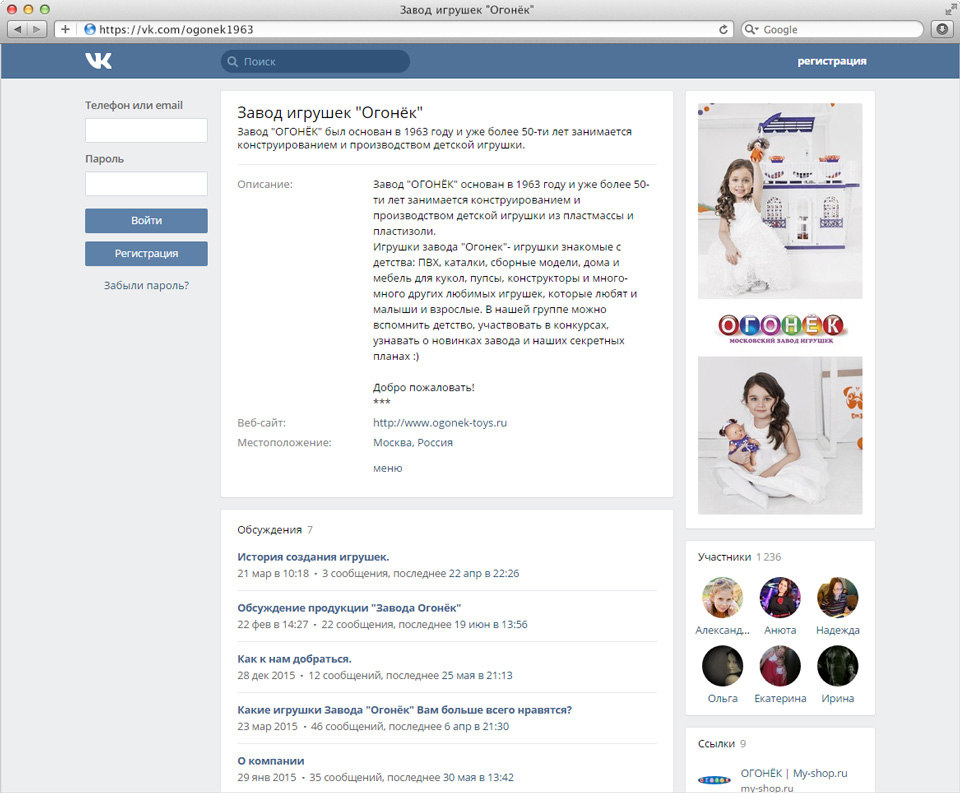The height and width of the screenshot is (793, 960).
Task: Focus the Поиск search field
Action: [315, 61]
